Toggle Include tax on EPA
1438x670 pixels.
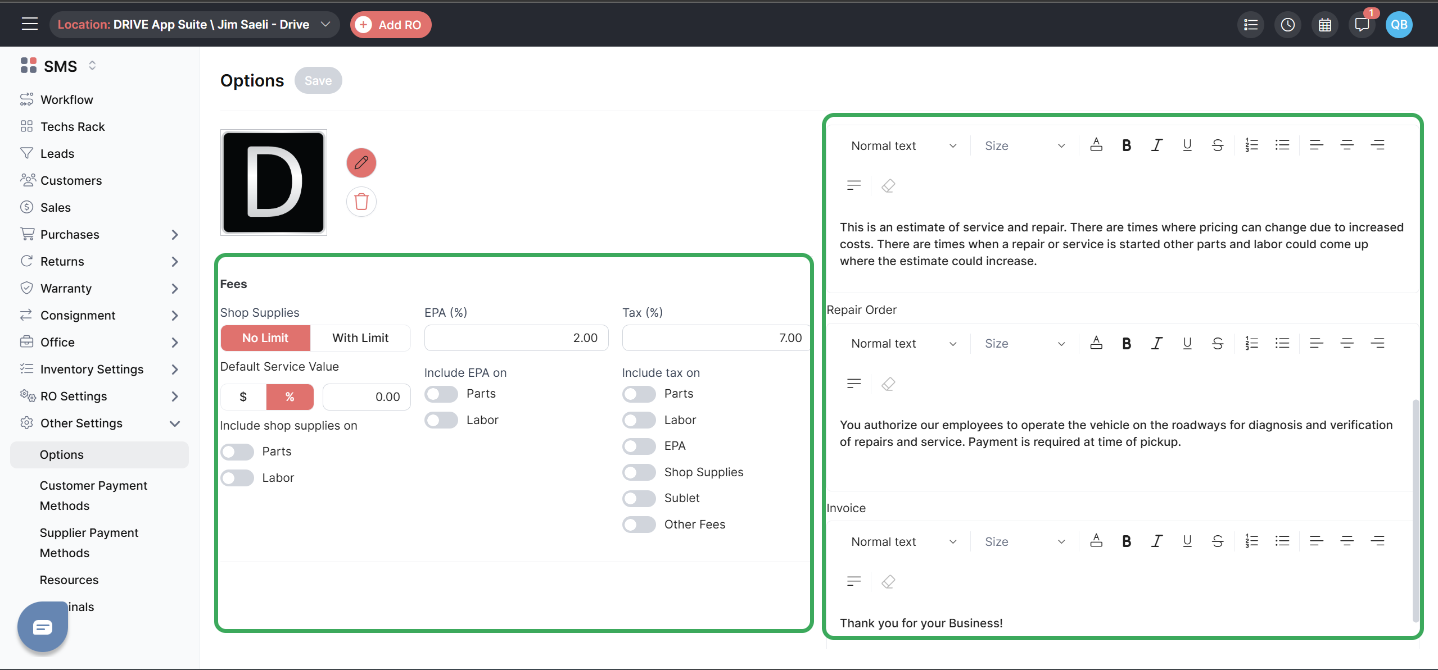639,446
